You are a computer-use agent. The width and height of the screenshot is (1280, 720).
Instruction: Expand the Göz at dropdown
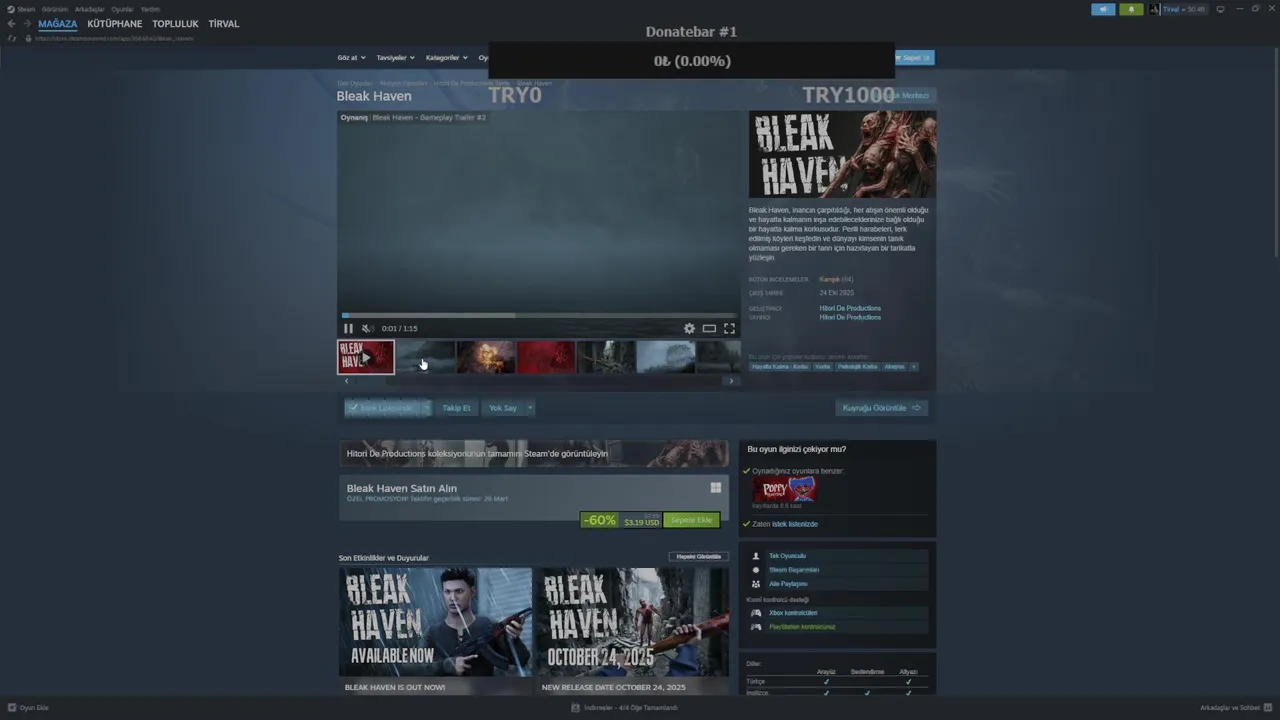point(351,58)
